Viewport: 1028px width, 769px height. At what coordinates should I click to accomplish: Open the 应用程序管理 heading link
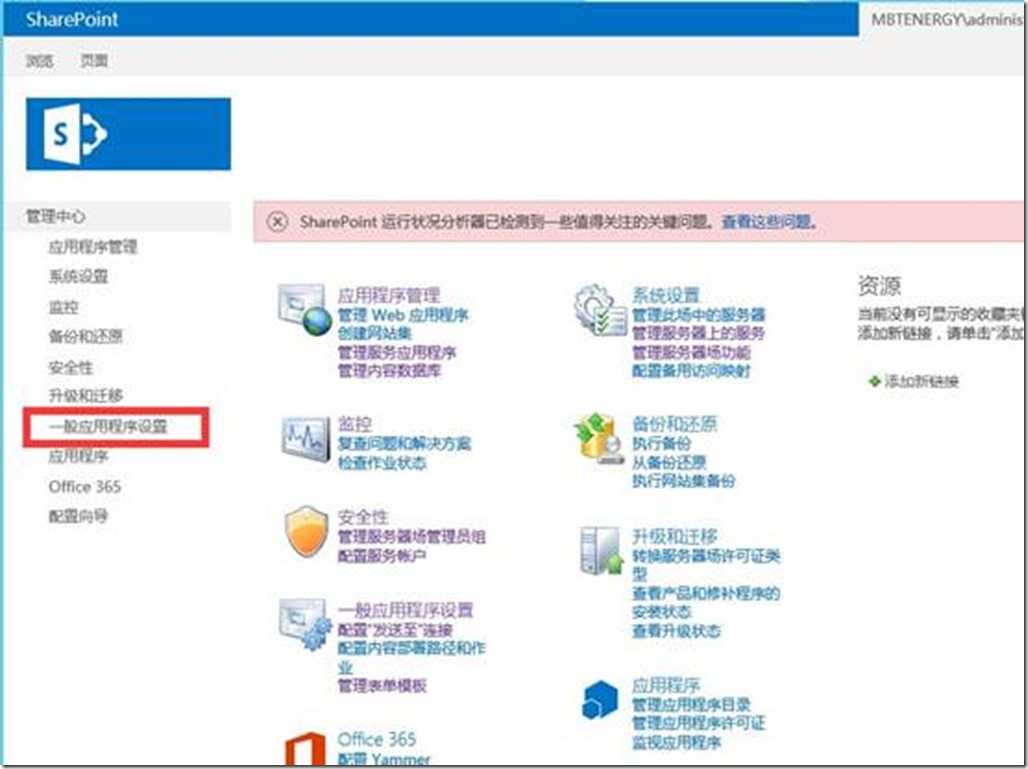(x=389, y=295)
